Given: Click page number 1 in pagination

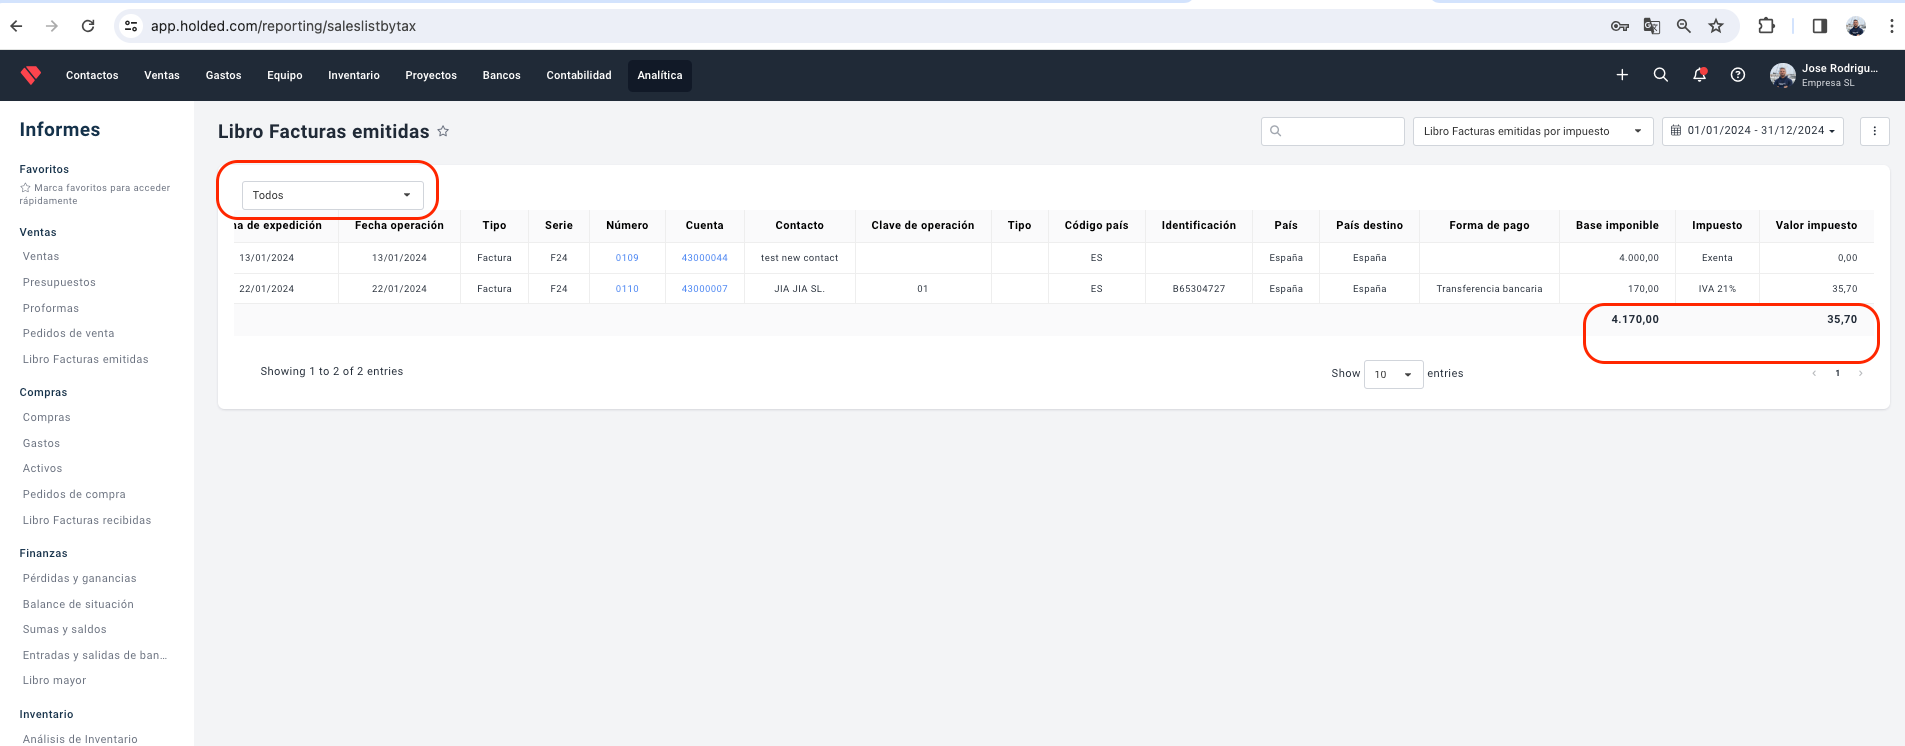Looking at the screenshot, I should point(1838,373).
